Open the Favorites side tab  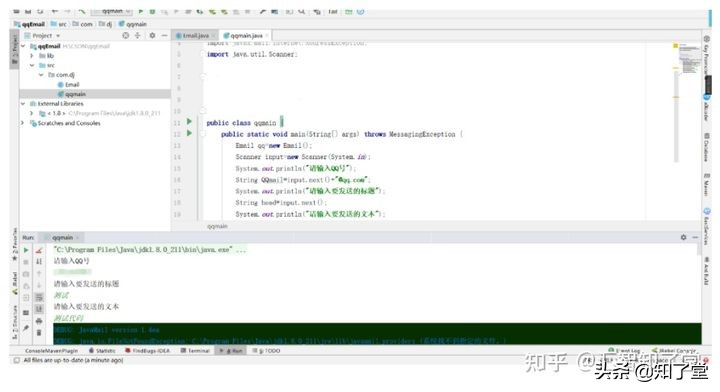14,245
